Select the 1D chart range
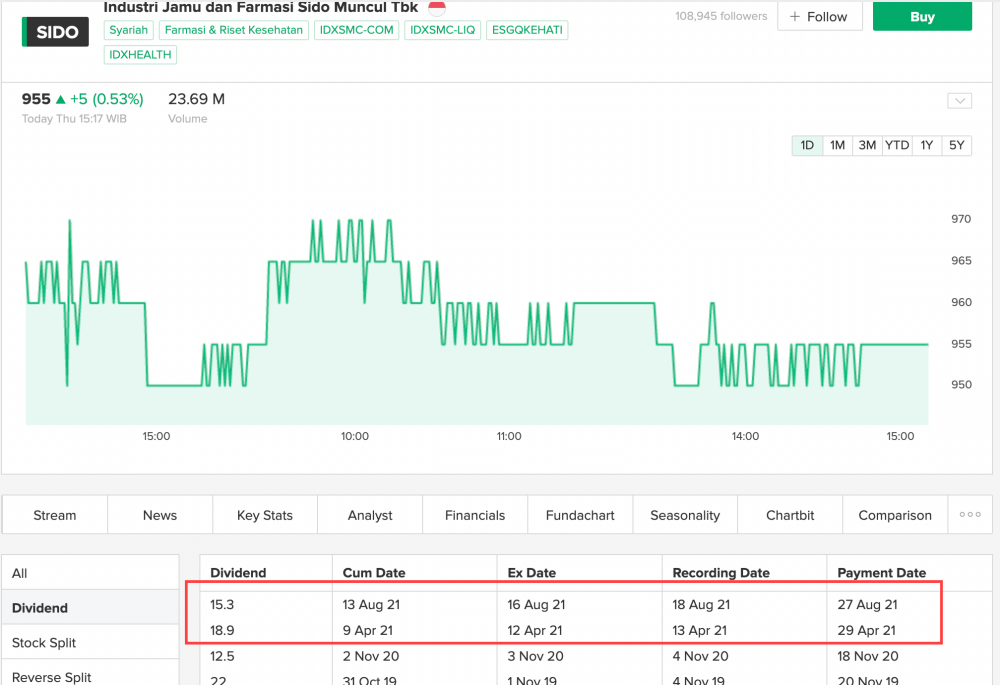This screenshot has height=685, width=1000. pos(807,145)
